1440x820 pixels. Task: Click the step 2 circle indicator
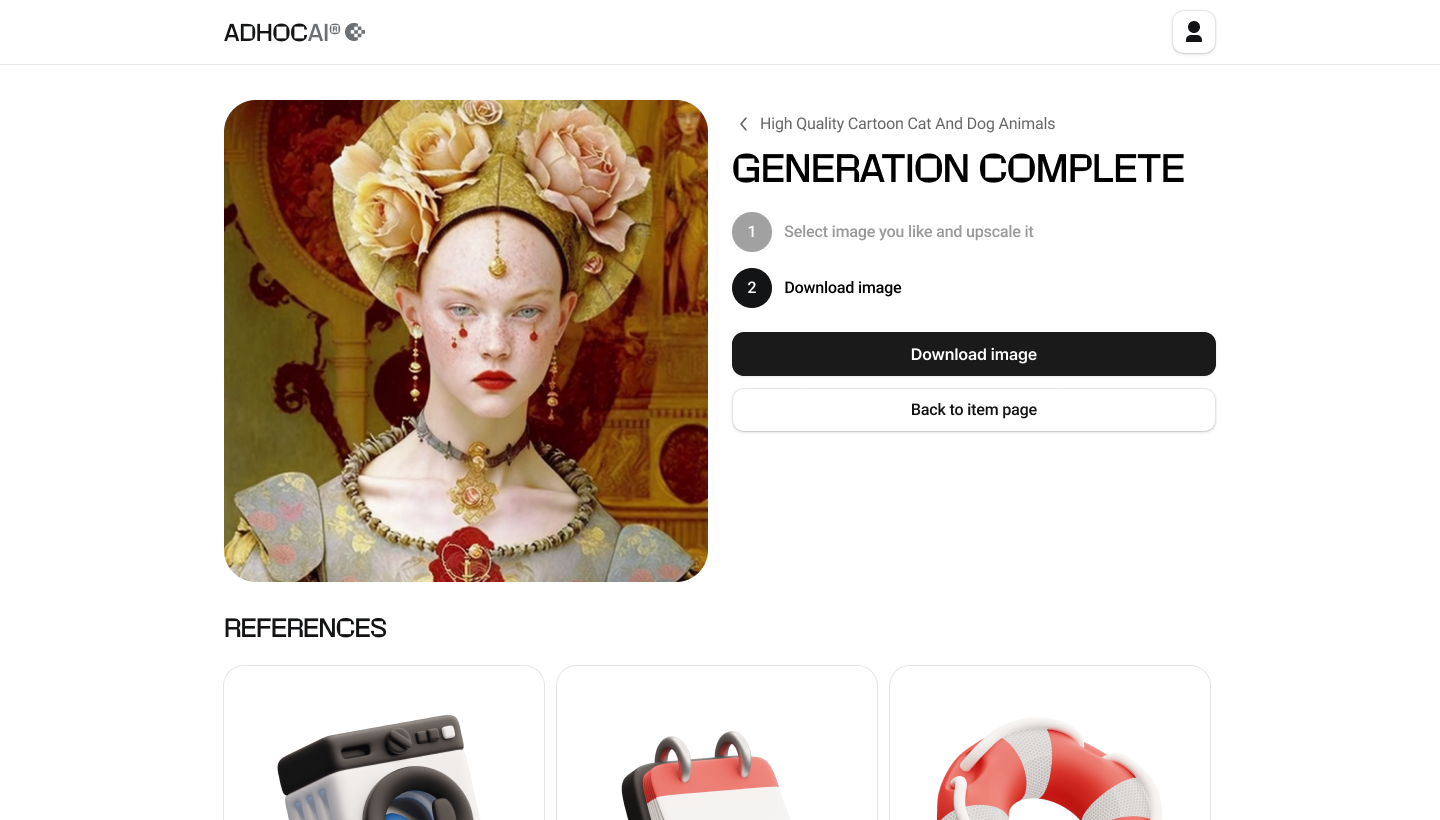click(x=752, y=288)
